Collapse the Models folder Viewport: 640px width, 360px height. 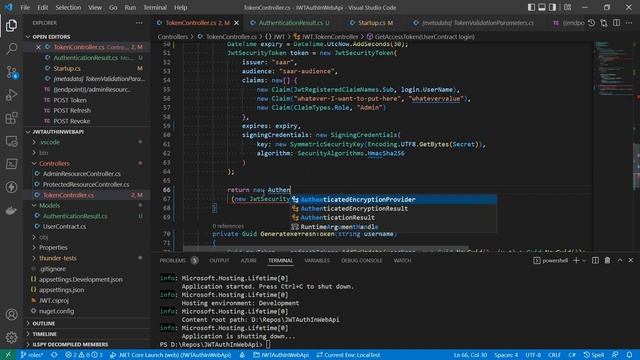49,205
